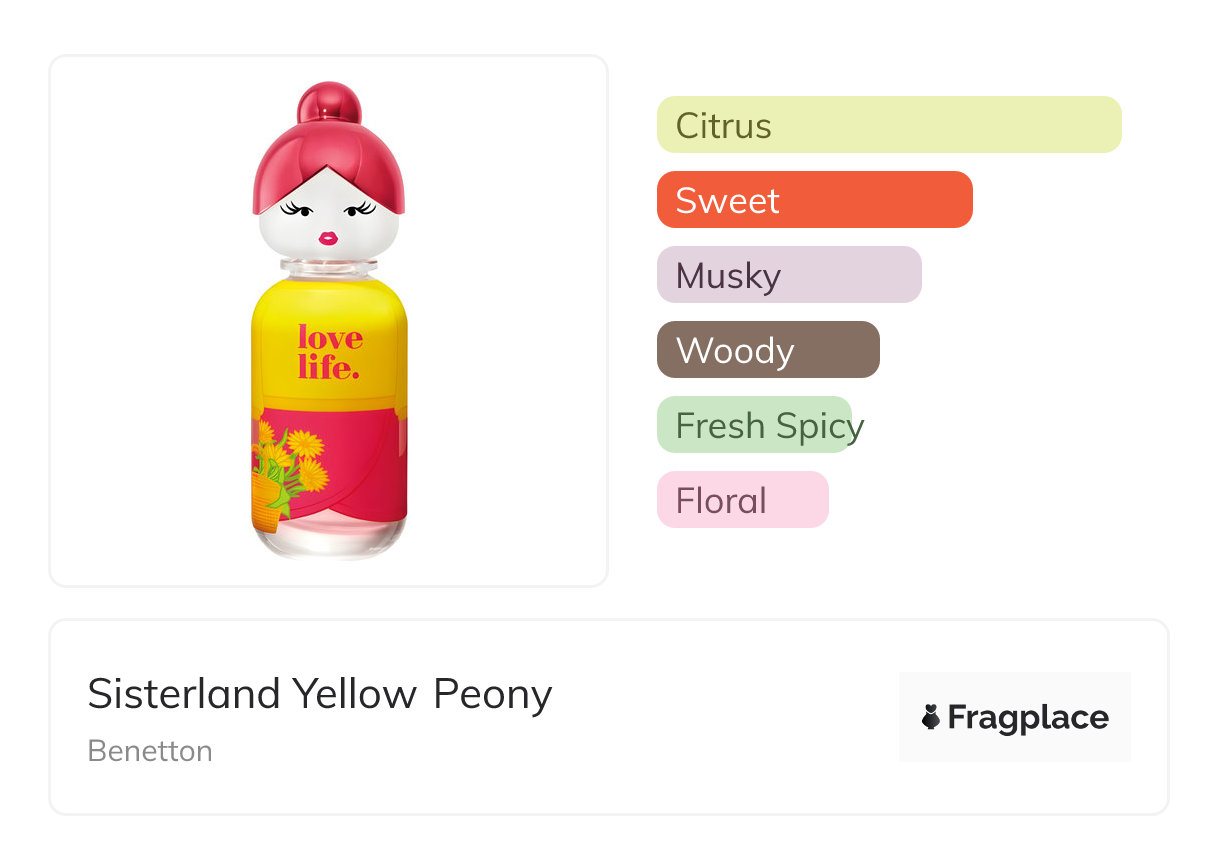The height and width of the screenshot is (864, 1218).
Task: Click the doll's pink lips
Action: 327,237
